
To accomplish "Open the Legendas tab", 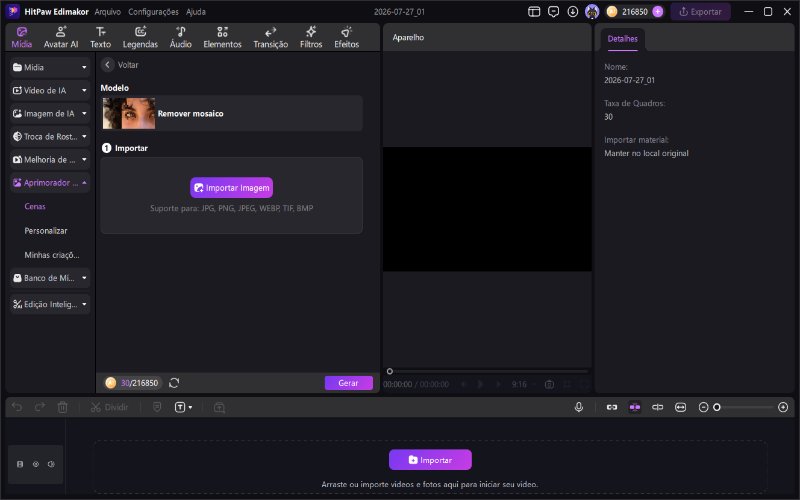I will tap(140, 37).
